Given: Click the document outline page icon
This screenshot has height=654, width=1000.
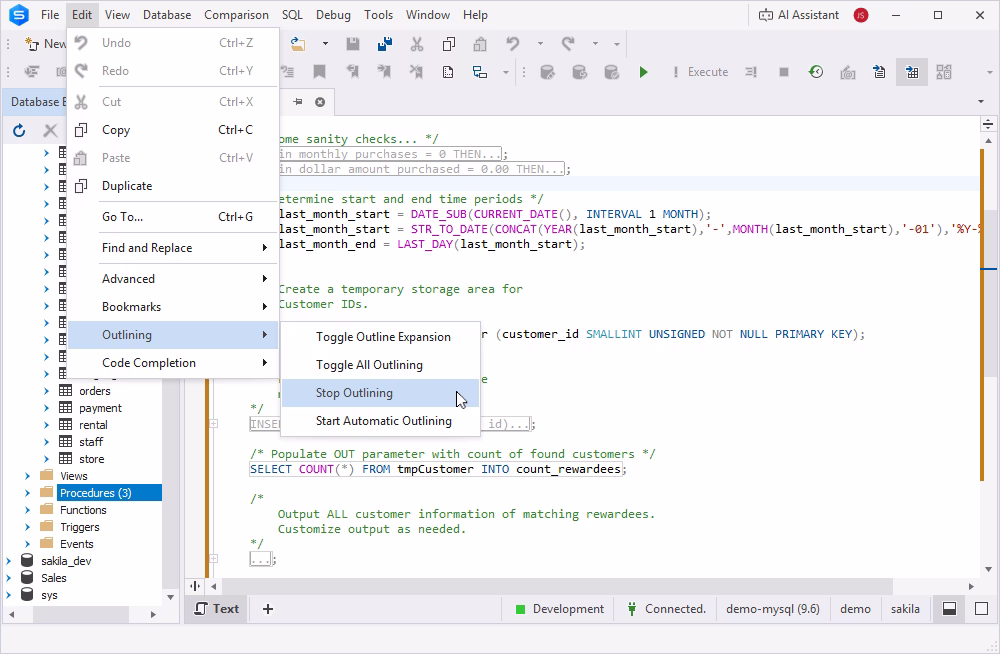Looking at the screenshot, I should [x=448, y=72].
